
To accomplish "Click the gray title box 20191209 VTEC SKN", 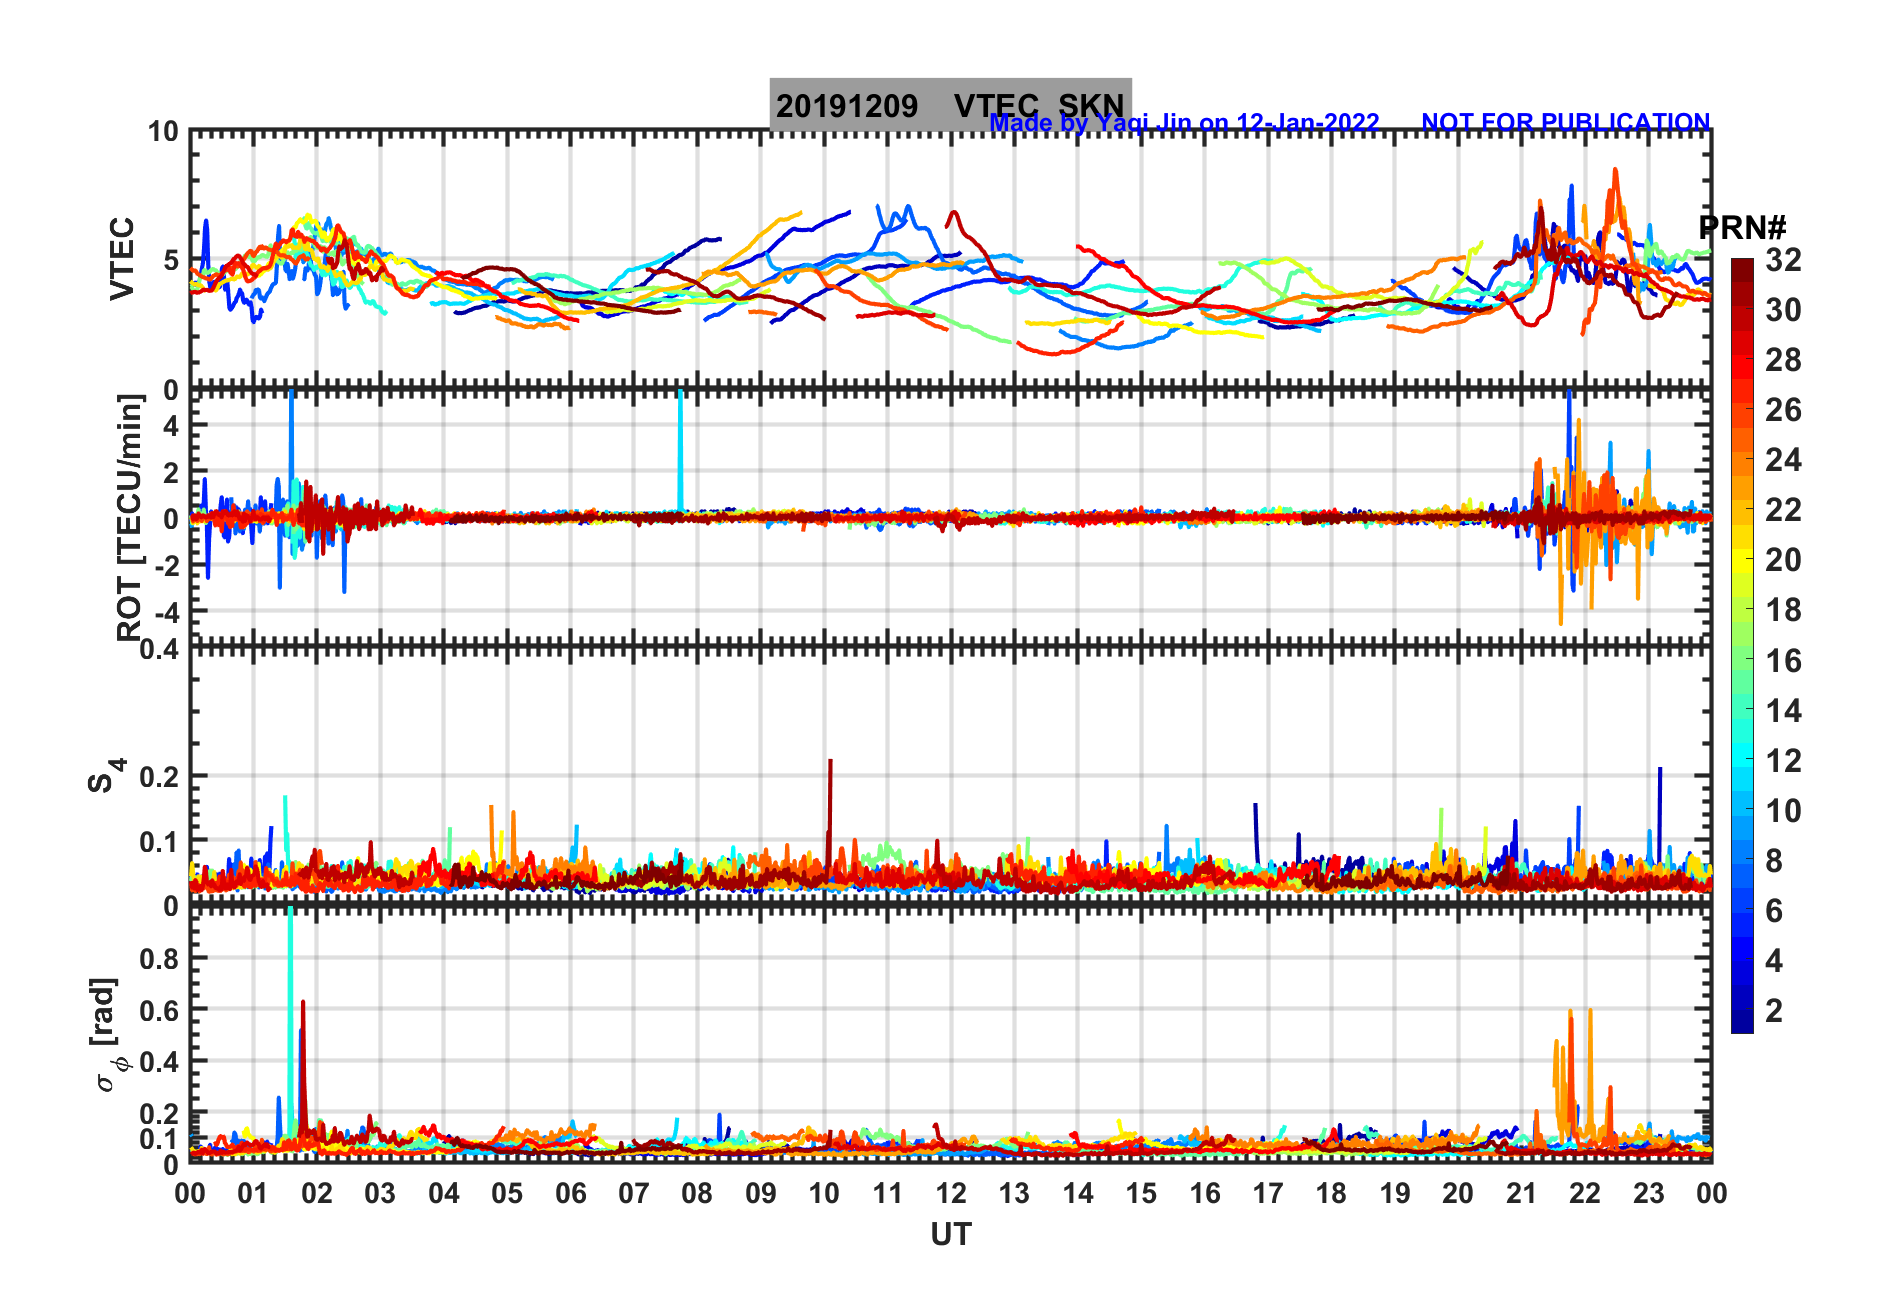I will pyautogui.click(x=950, y=104).
